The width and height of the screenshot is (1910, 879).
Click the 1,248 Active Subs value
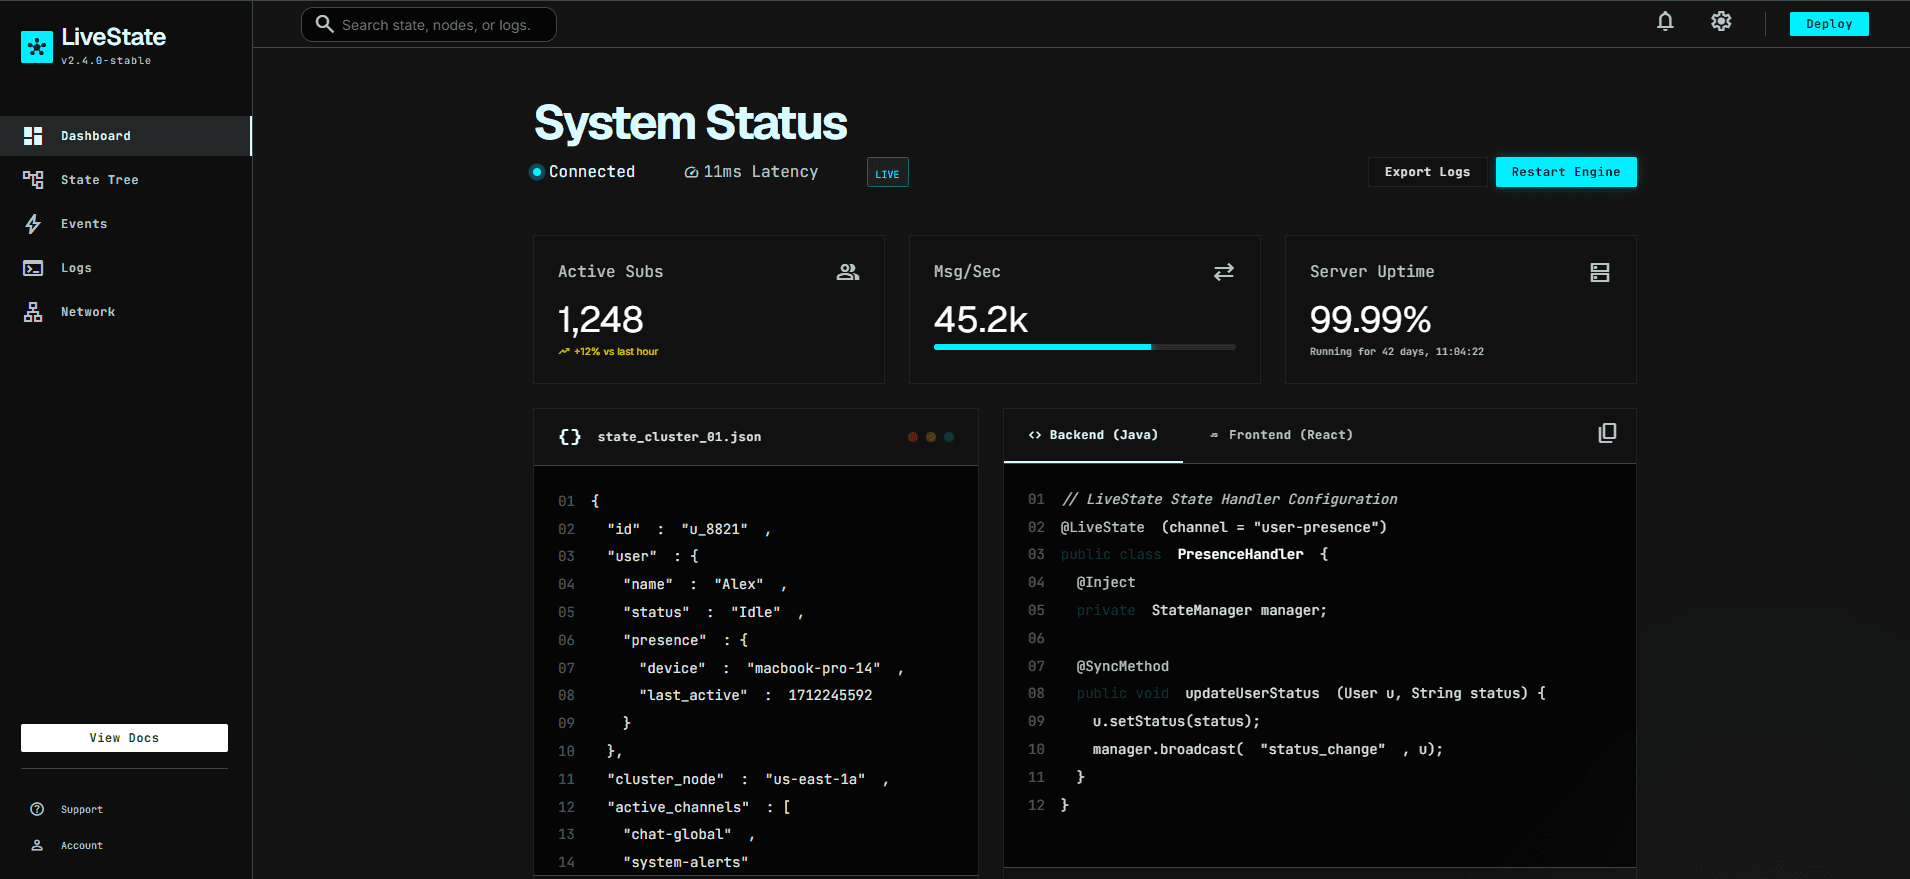click(601, 320)
